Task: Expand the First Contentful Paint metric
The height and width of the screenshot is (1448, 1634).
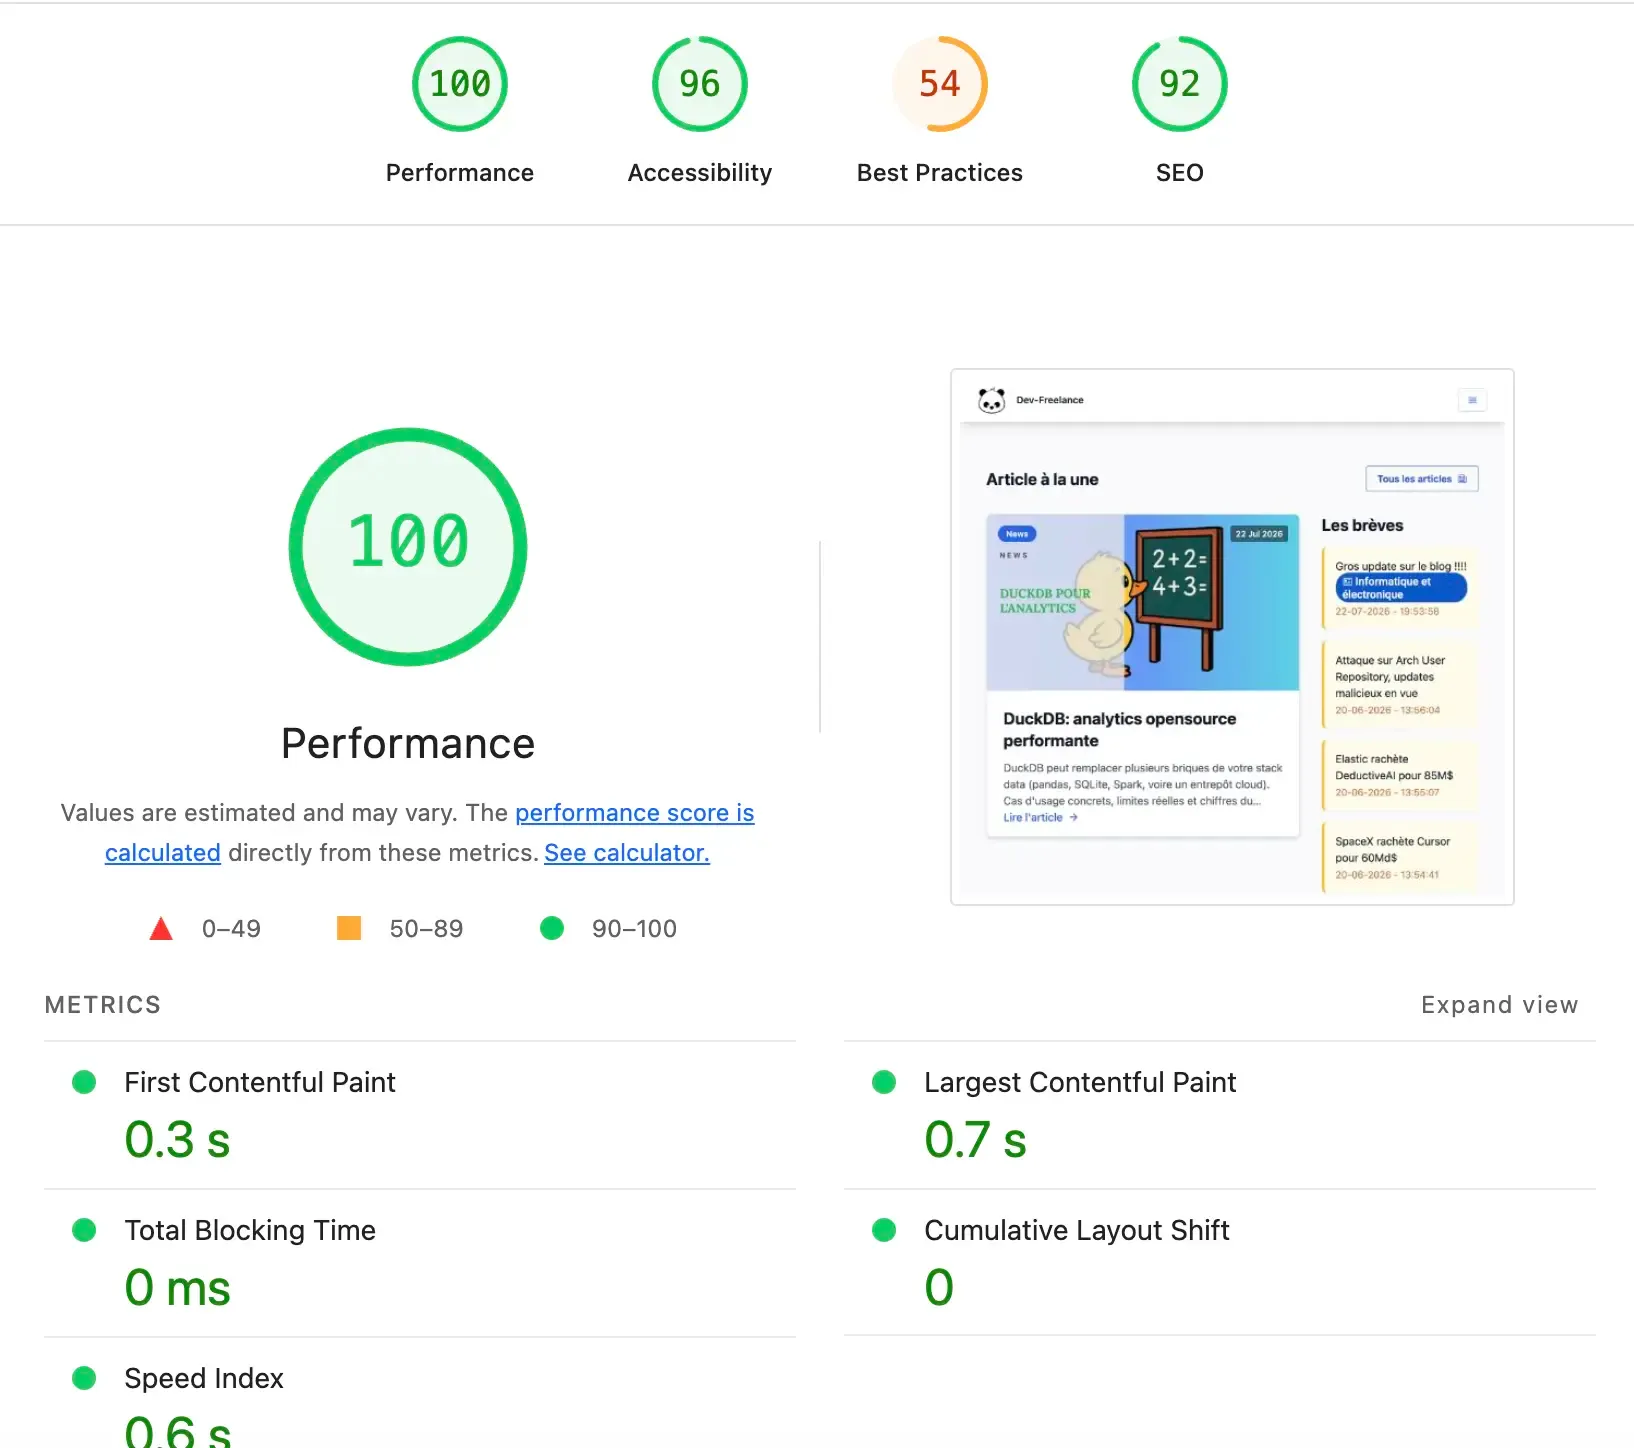Action: [420, 1115]
